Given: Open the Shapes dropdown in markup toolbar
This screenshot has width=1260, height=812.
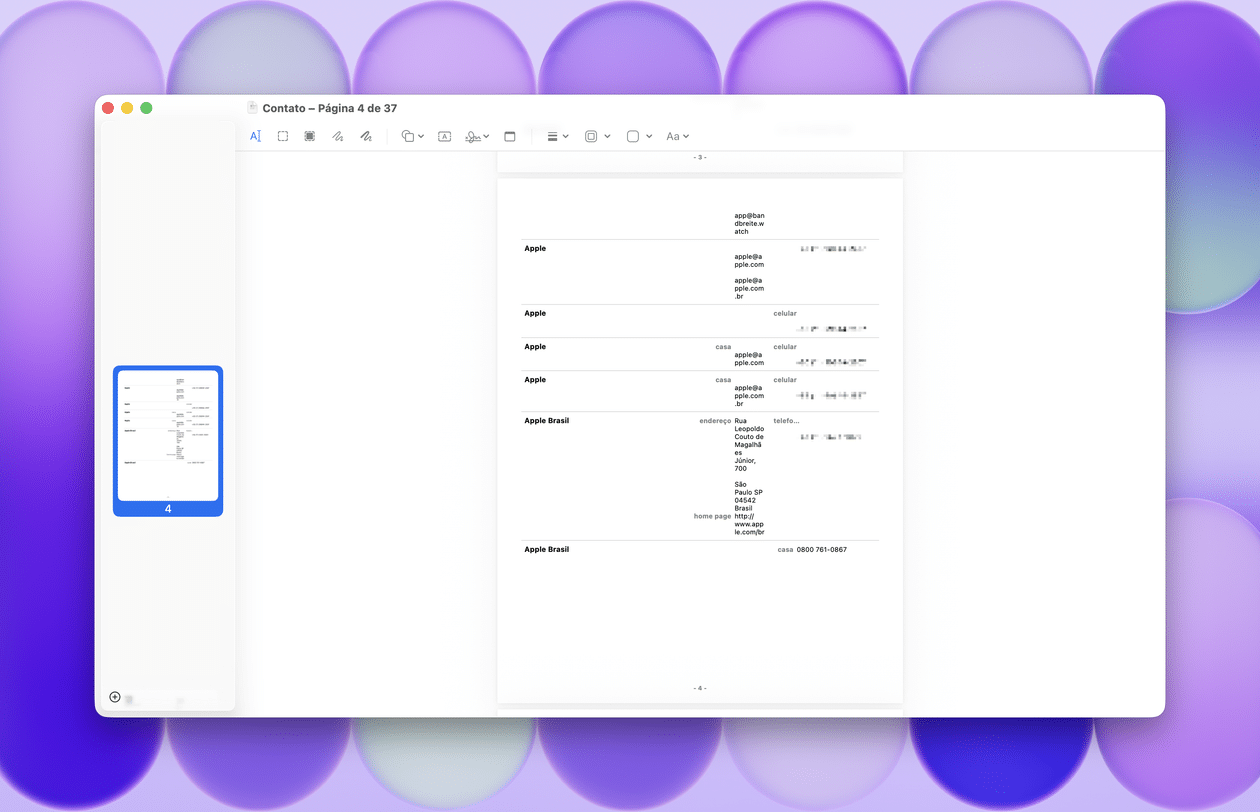Looking at the screenshot, I should click(412, 136).
